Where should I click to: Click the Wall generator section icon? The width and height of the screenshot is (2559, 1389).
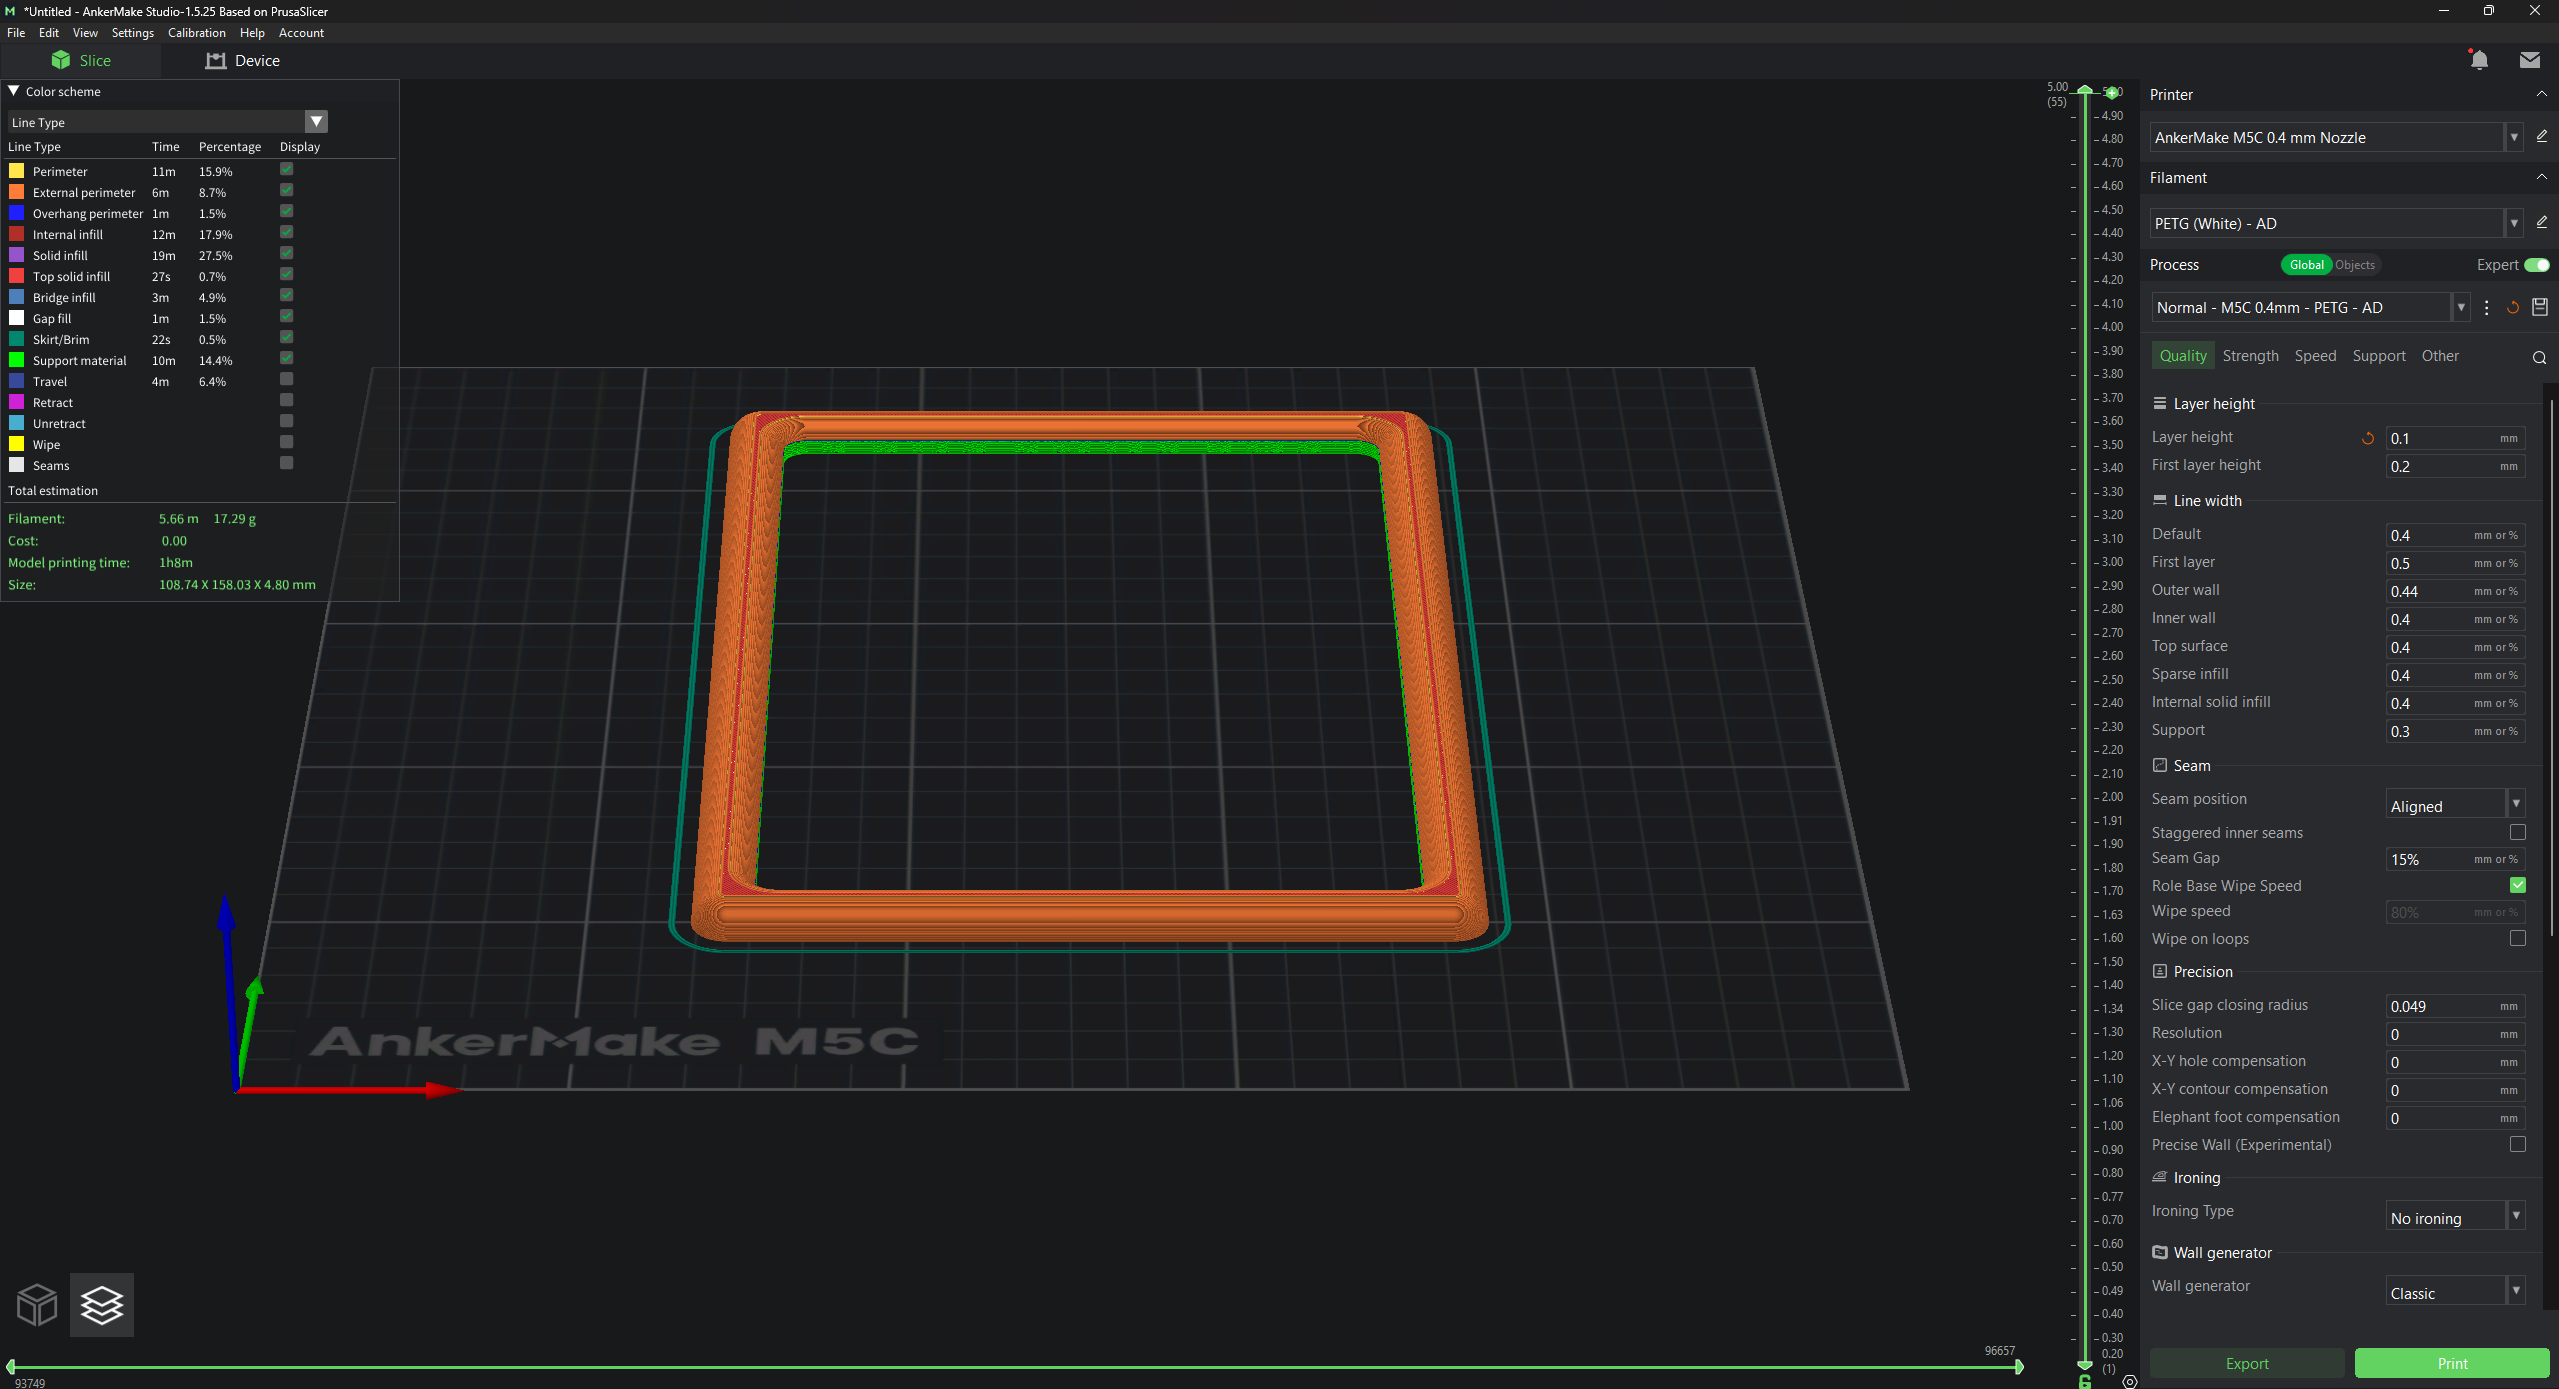(2159, 1252)
